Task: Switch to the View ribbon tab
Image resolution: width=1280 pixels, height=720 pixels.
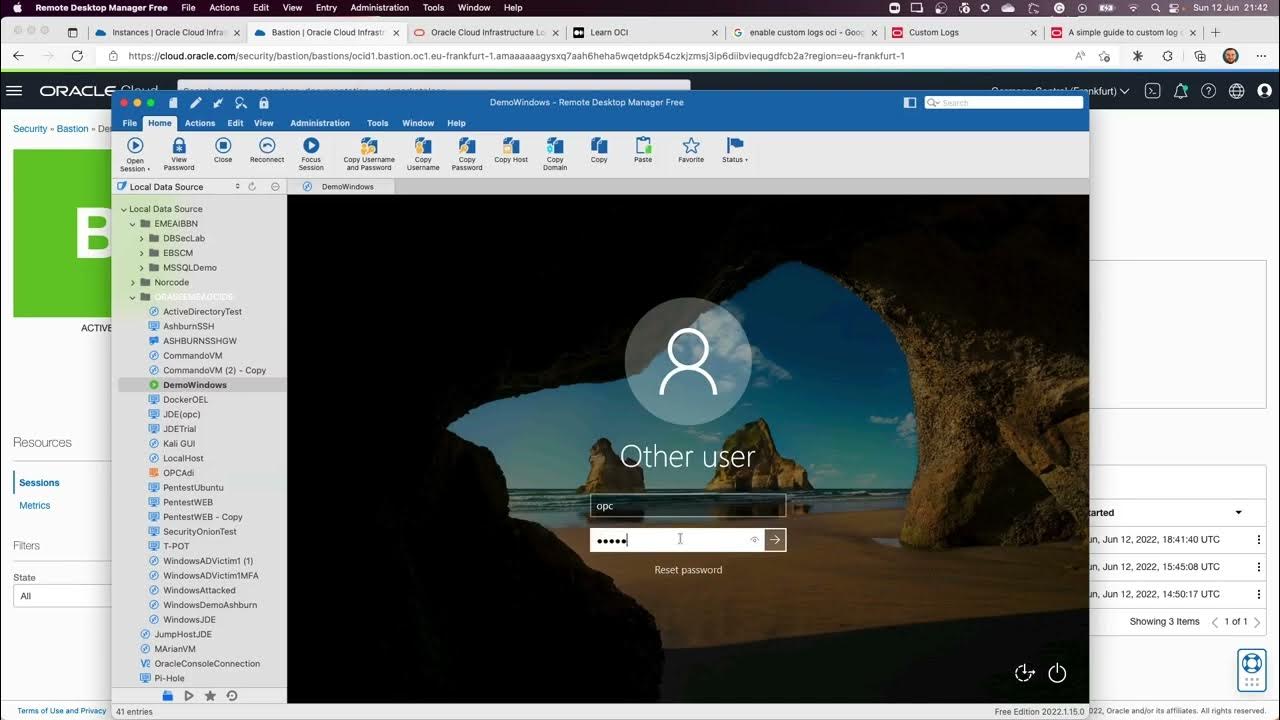Action: point(264,123)
